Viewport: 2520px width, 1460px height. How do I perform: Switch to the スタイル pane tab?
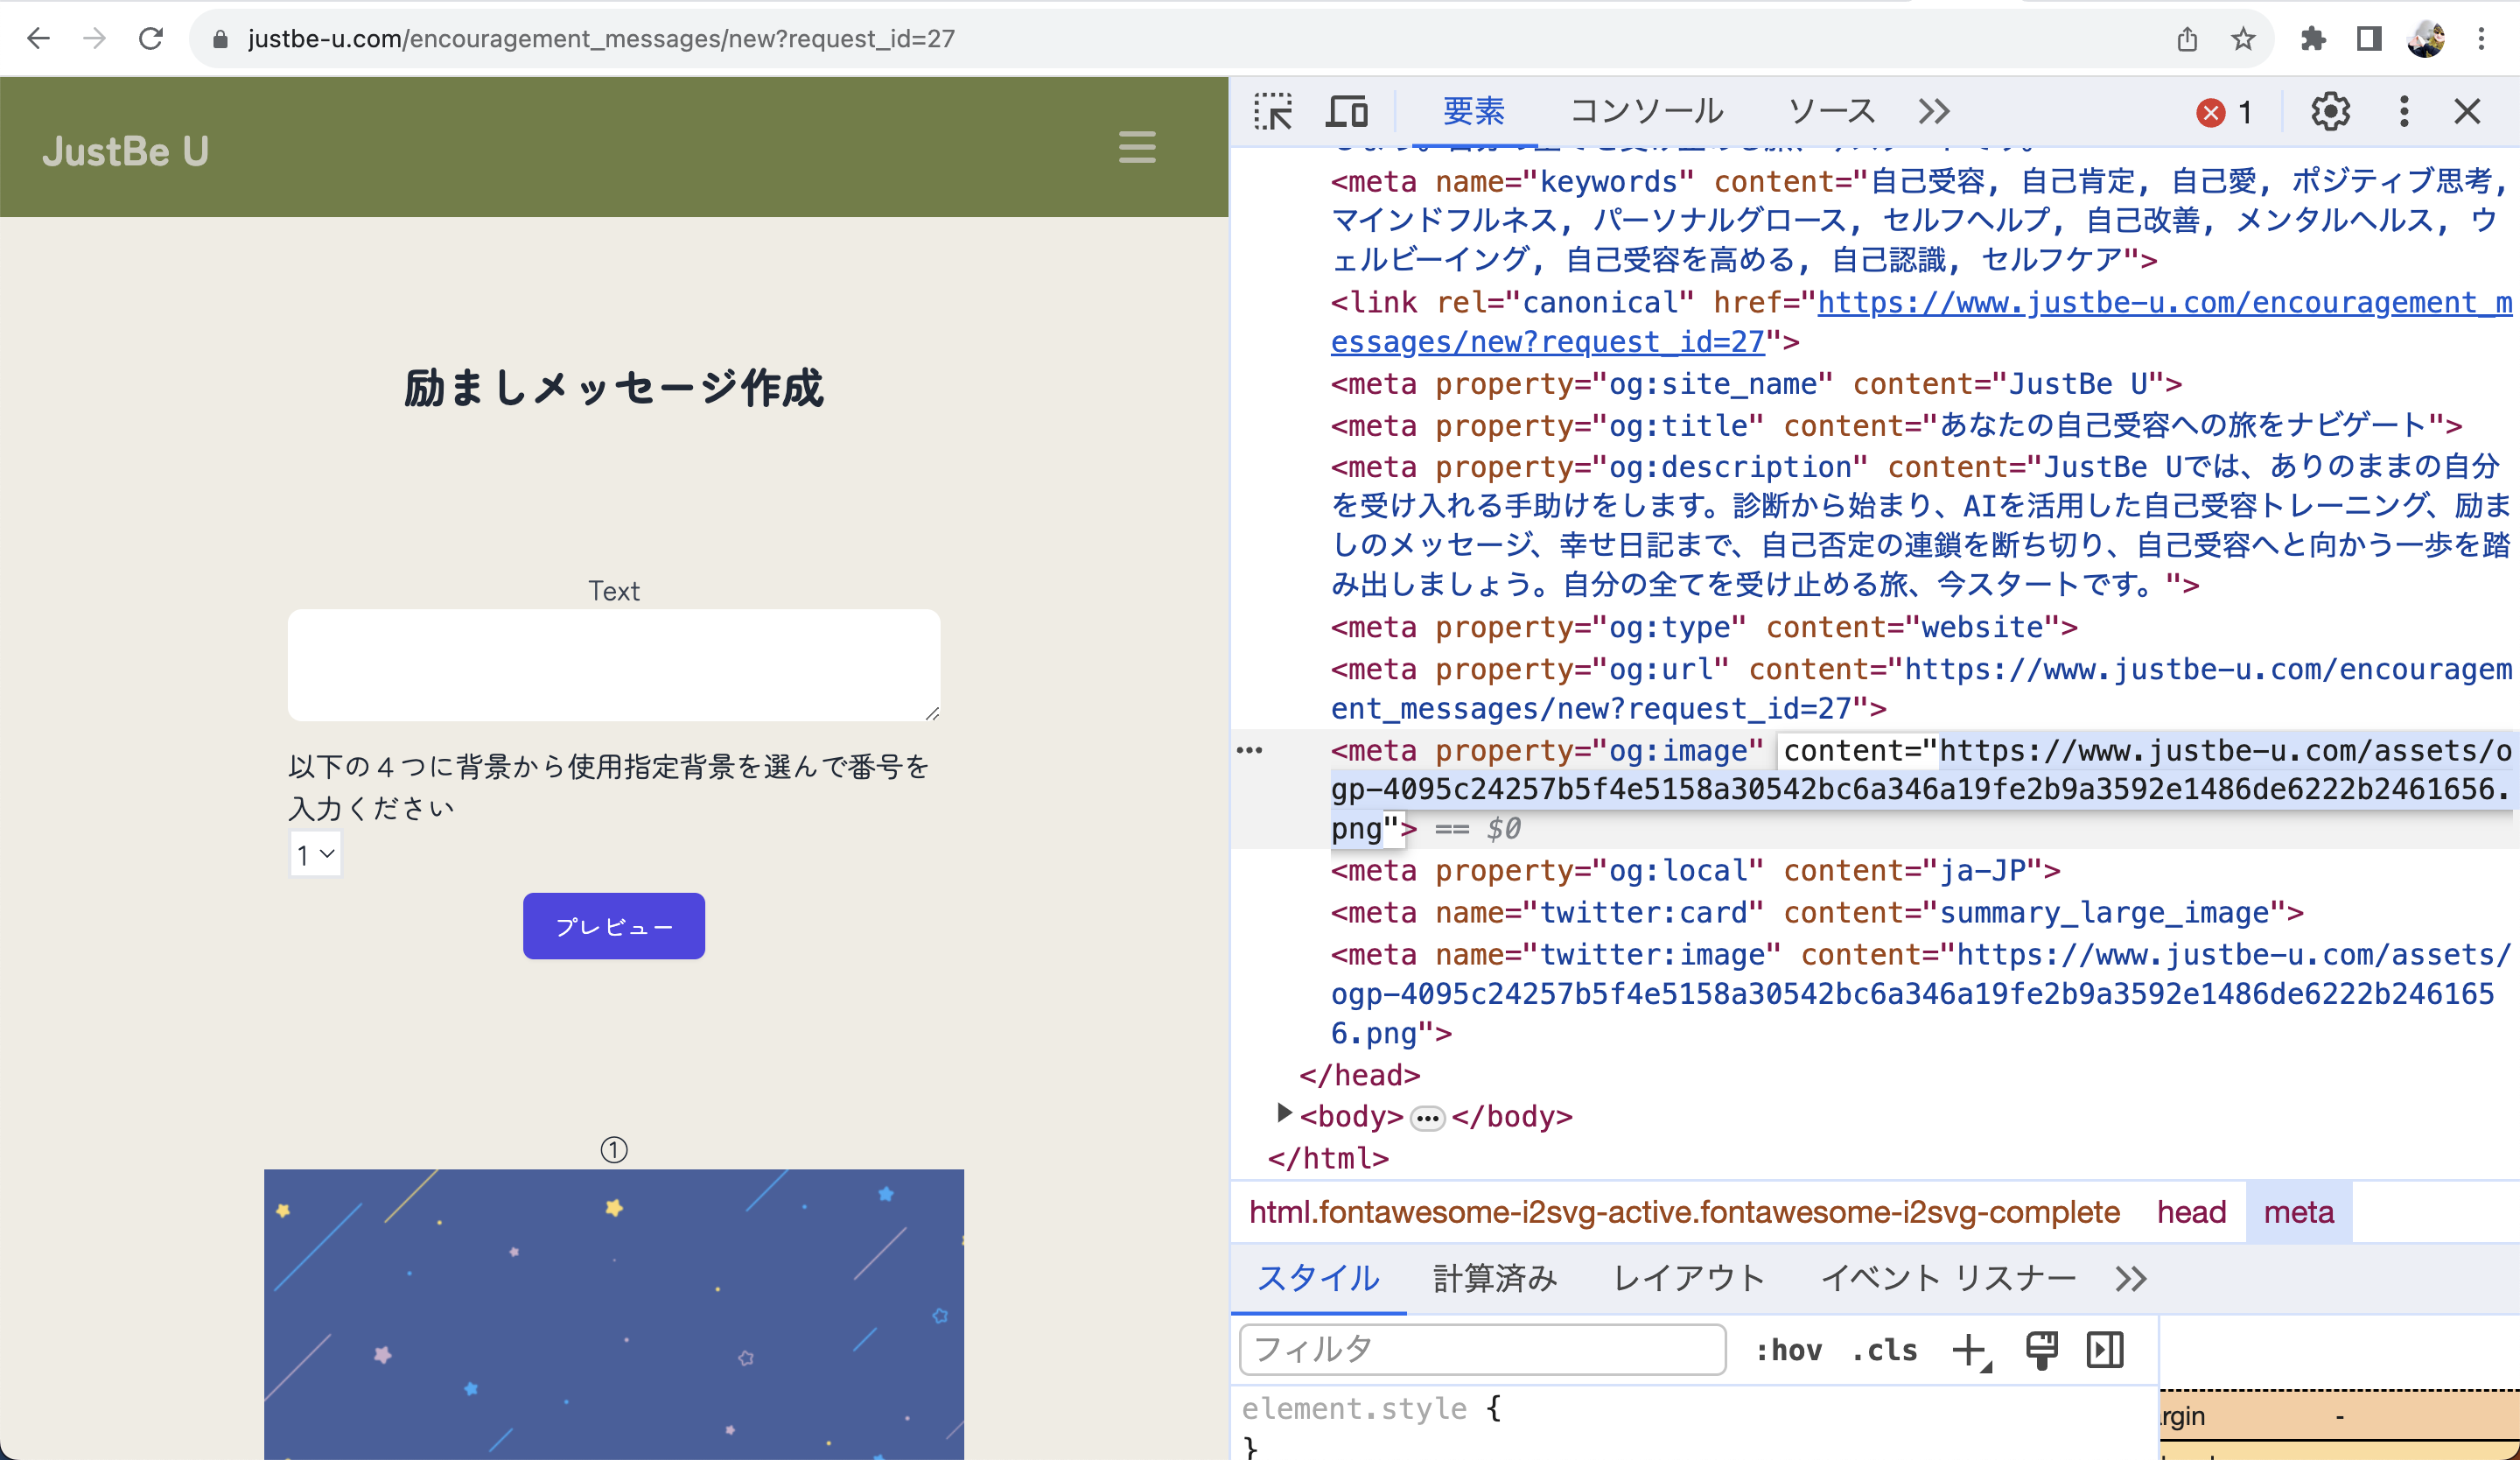pyautogui.click(x=1318, y=1278)
